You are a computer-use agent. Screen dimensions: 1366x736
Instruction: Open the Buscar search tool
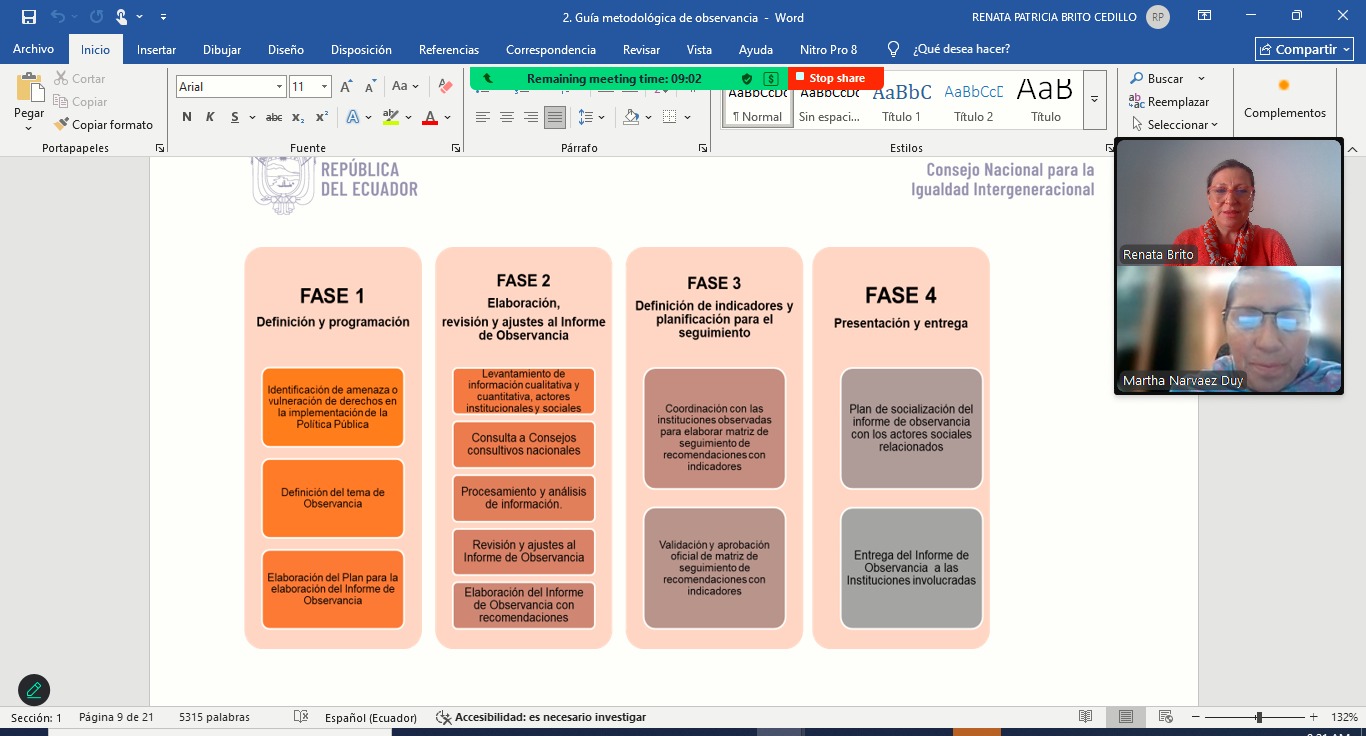pyautogui.click(x=1158, y=78)
